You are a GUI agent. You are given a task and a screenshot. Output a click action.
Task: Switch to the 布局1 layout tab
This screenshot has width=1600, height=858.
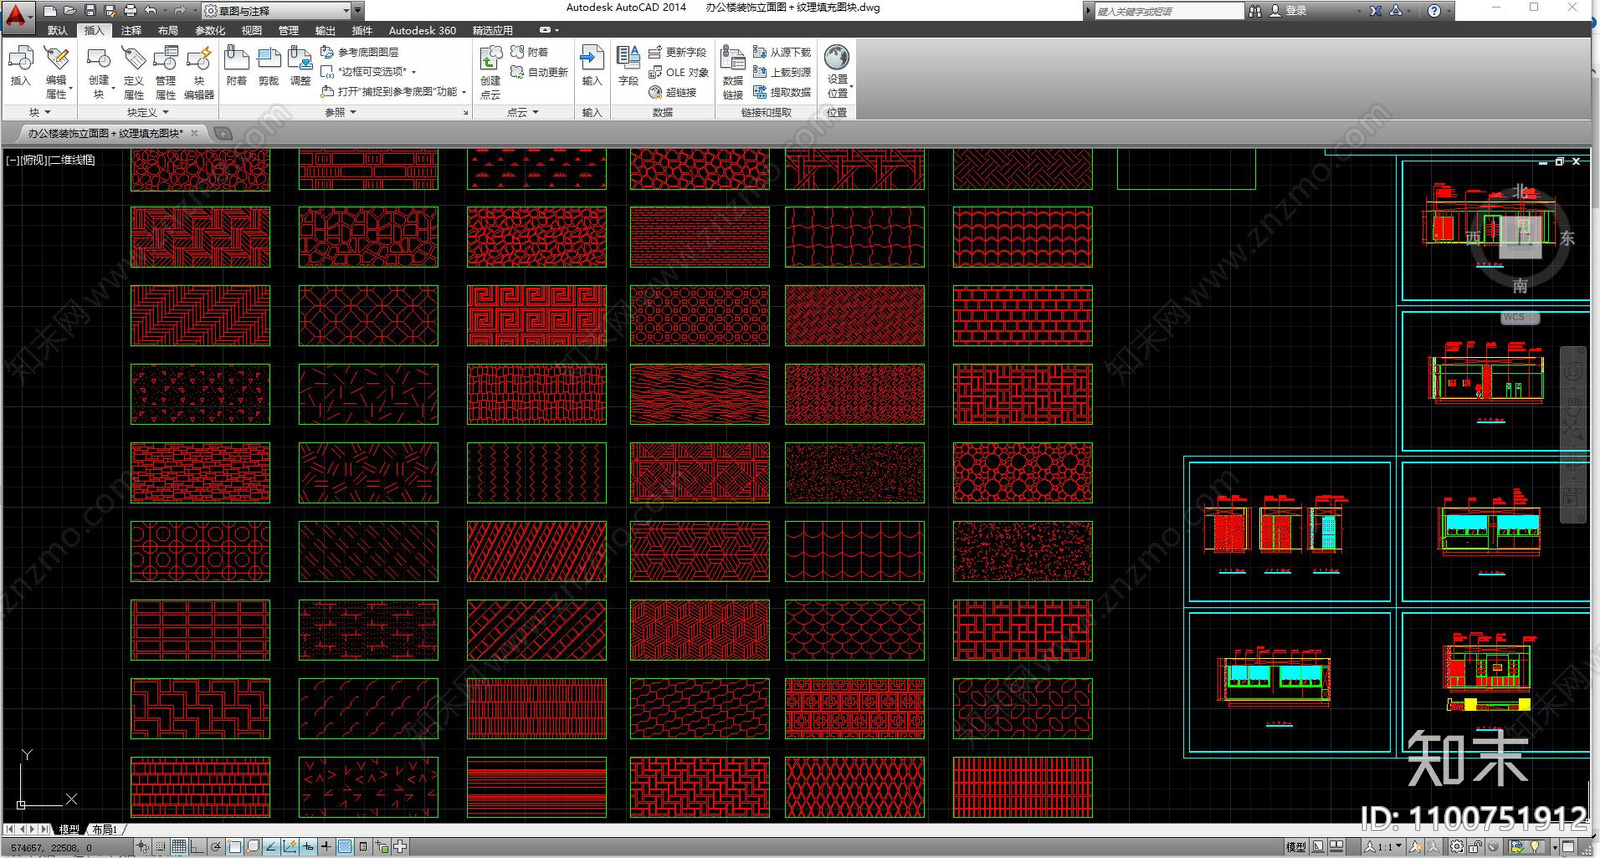pyautogui.click(x=104, y=830)
